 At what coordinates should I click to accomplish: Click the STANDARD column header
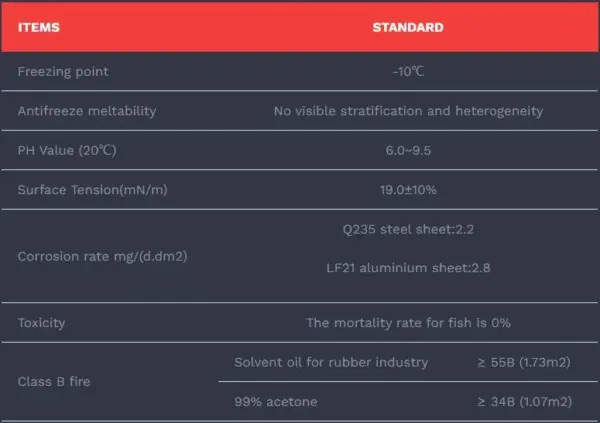[408, 27]
